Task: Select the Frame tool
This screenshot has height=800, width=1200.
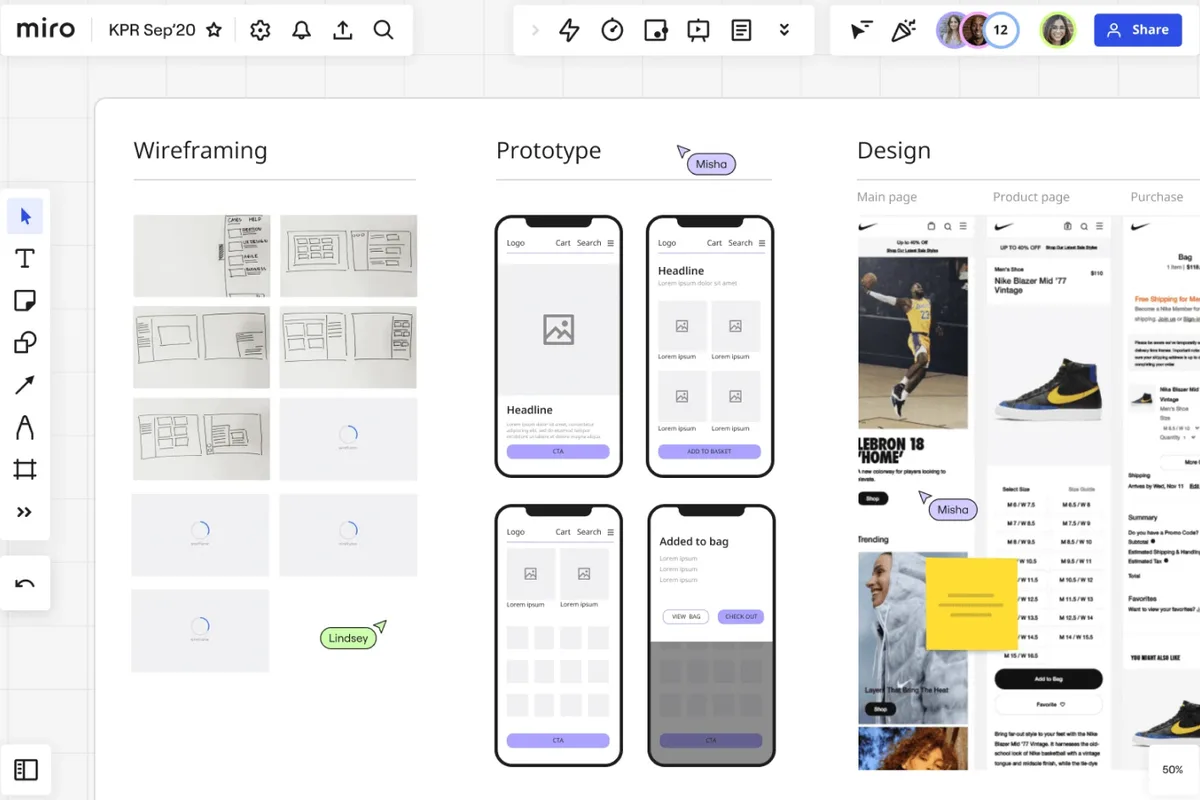Action: click(25, 469)
